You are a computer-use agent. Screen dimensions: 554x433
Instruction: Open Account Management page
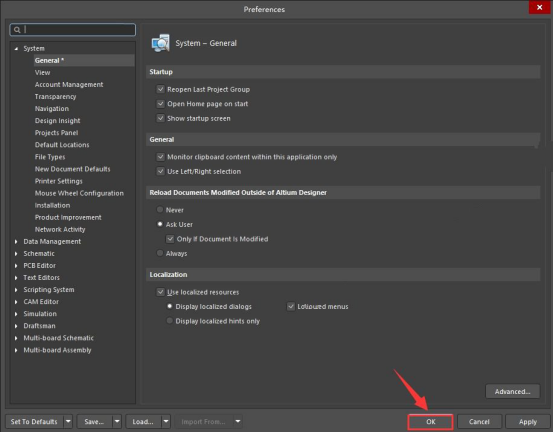click(x=69, y=84)
